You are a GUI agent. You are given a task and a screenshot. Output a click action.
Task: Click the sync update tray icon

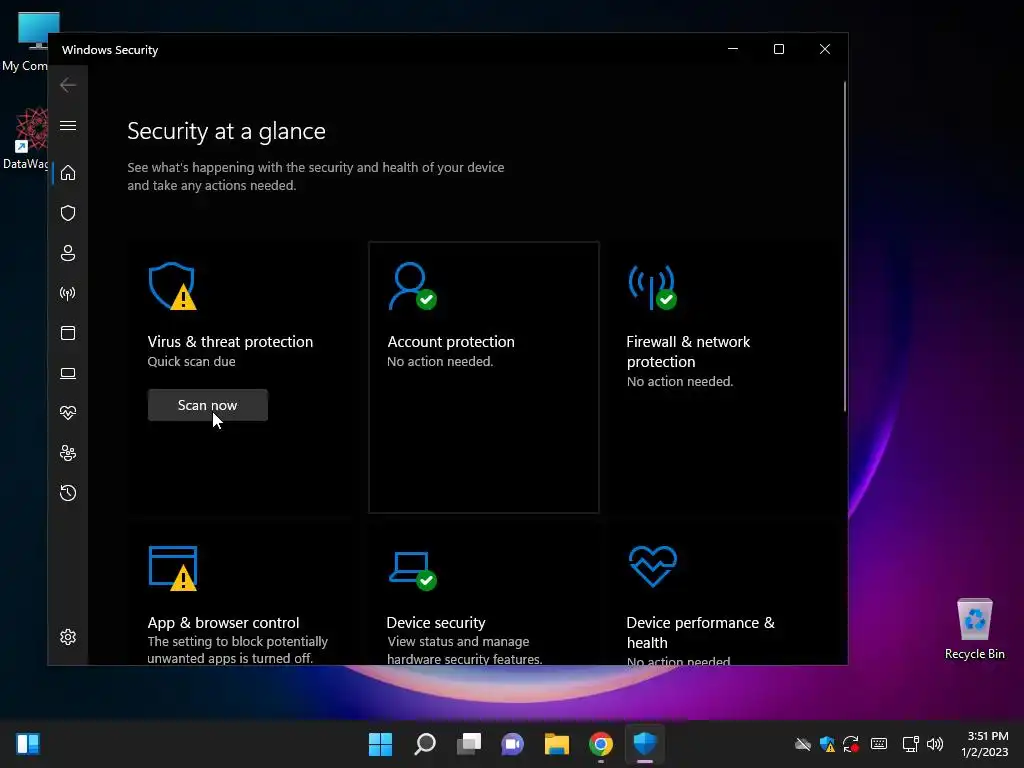click(x=851, y=744)
